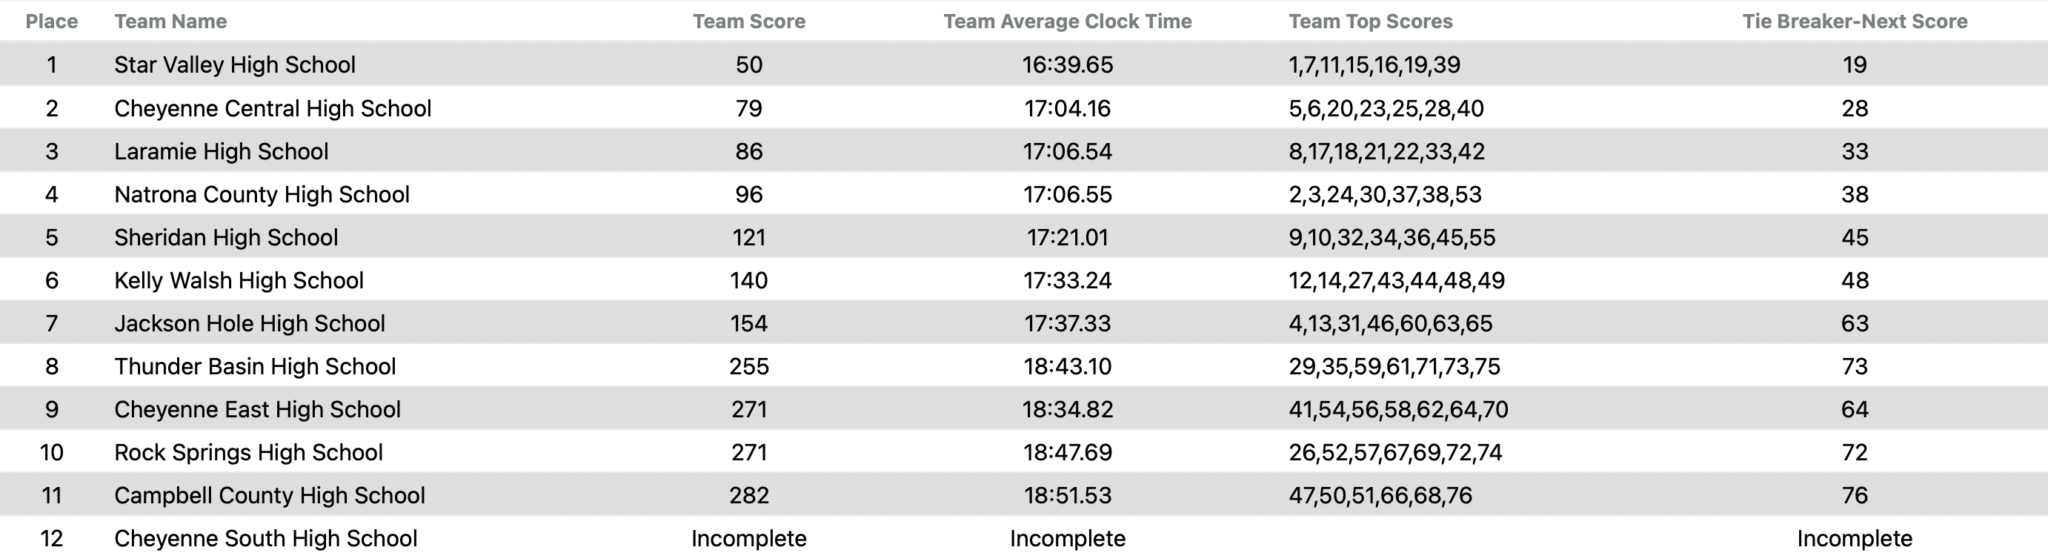
Task: Sort by the Team Name column header
Action: tap(170, 21)
